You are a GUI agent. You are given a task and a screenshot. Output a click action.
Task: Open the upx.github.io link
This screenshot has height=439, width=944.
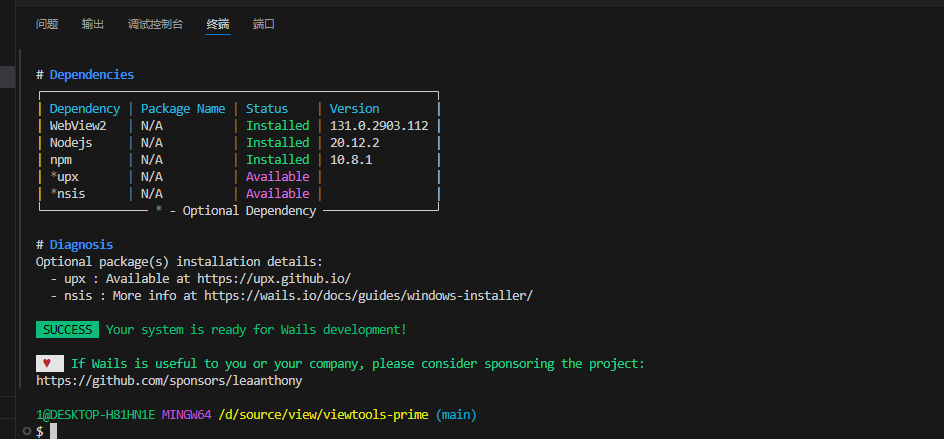[x=274, y=279]
